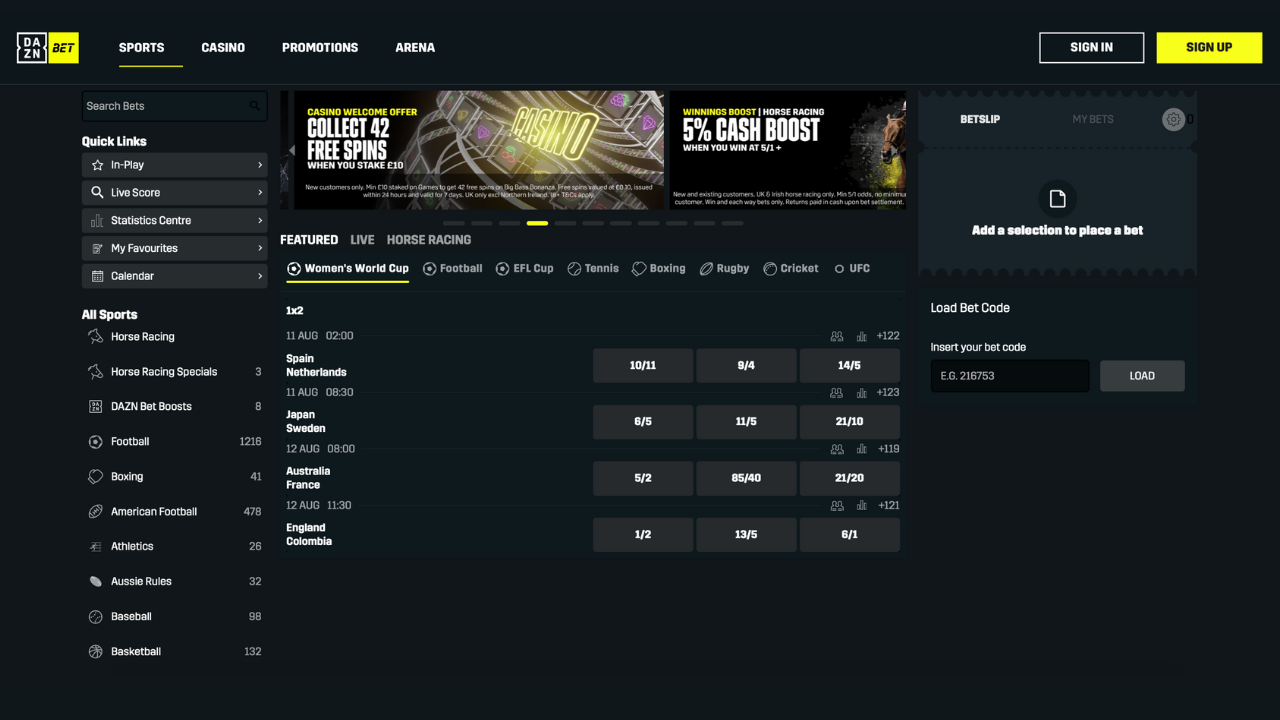
Task: Open the Statistics Centre from Quick Links
Action: [x=174, y=220]
